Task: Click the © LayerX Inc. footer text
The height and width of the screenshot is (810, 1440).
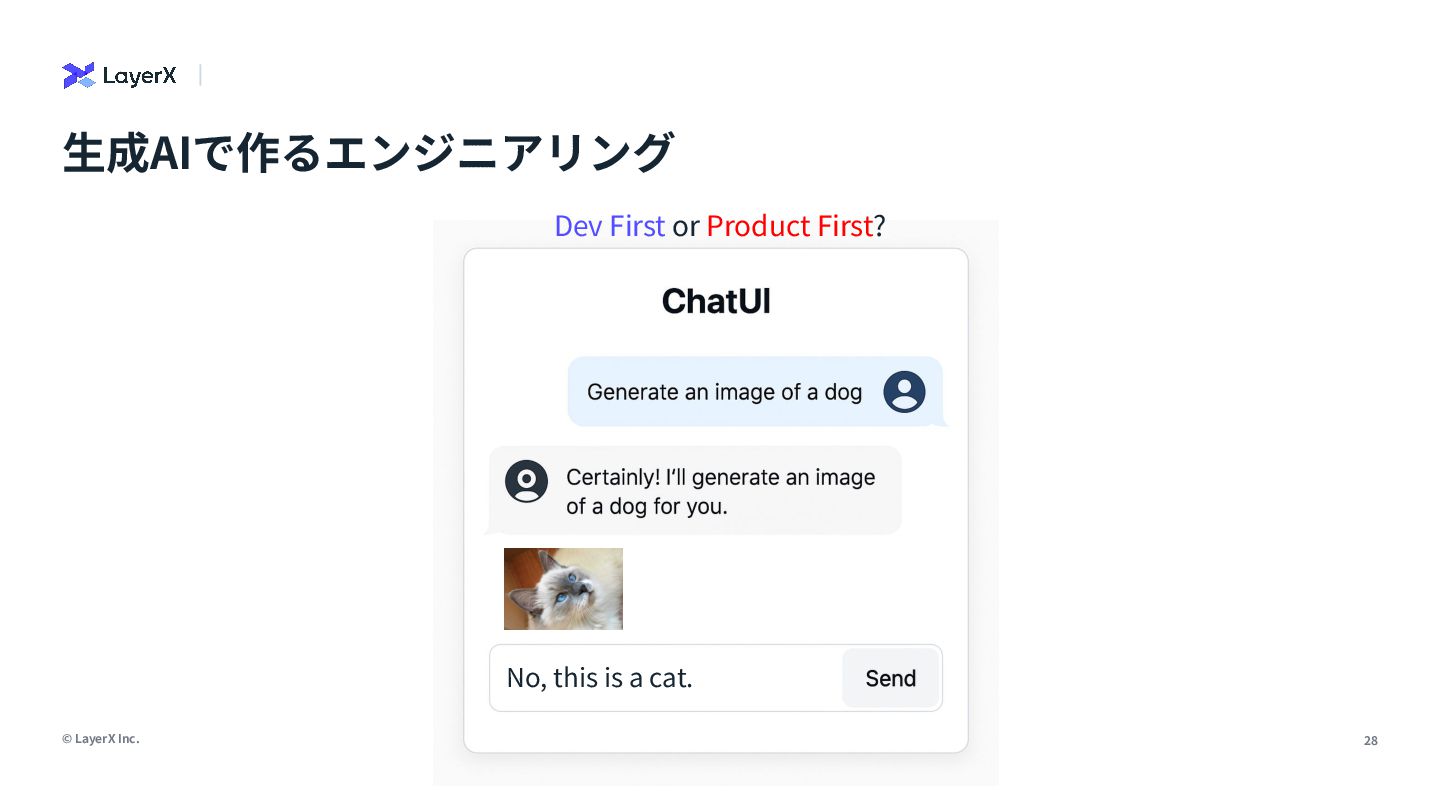Action: (x=100, y=739)
